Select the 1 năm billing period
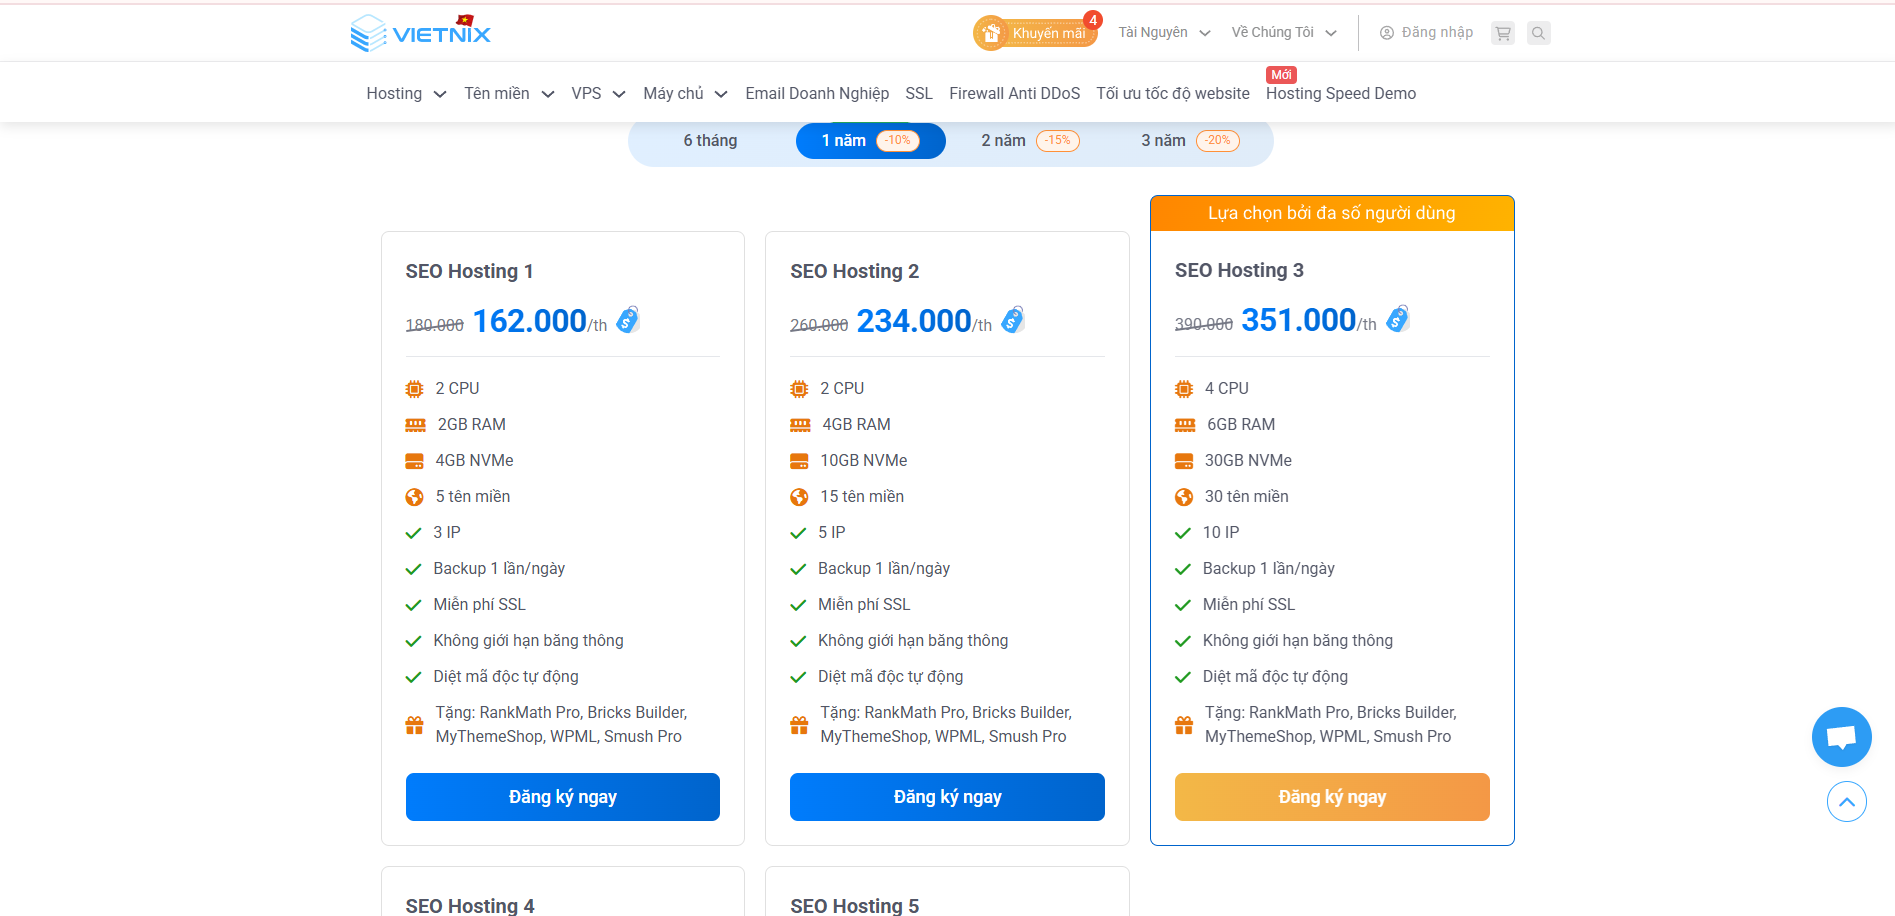 870,141
